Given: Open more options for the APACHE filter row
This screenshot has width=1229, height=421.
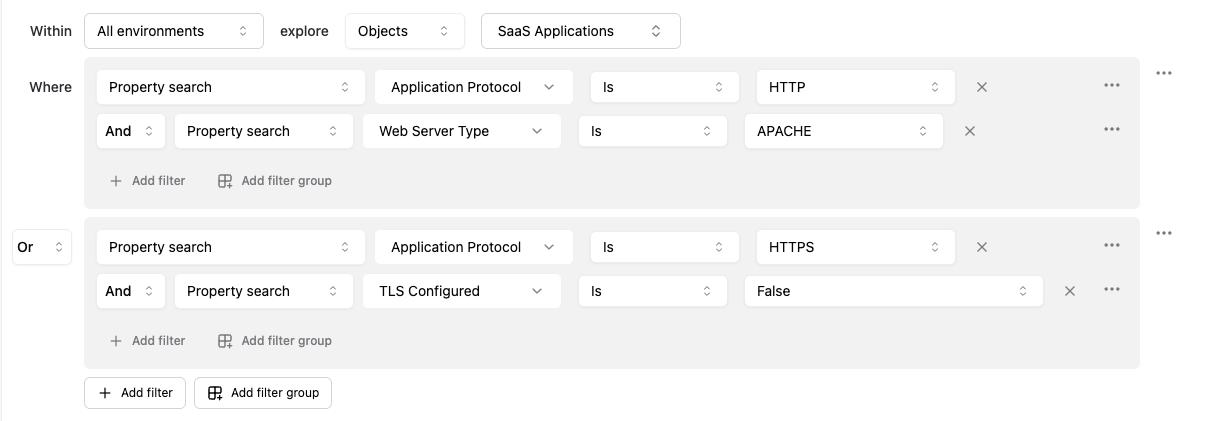Looking at the screenshot, I should [1111, 130].
